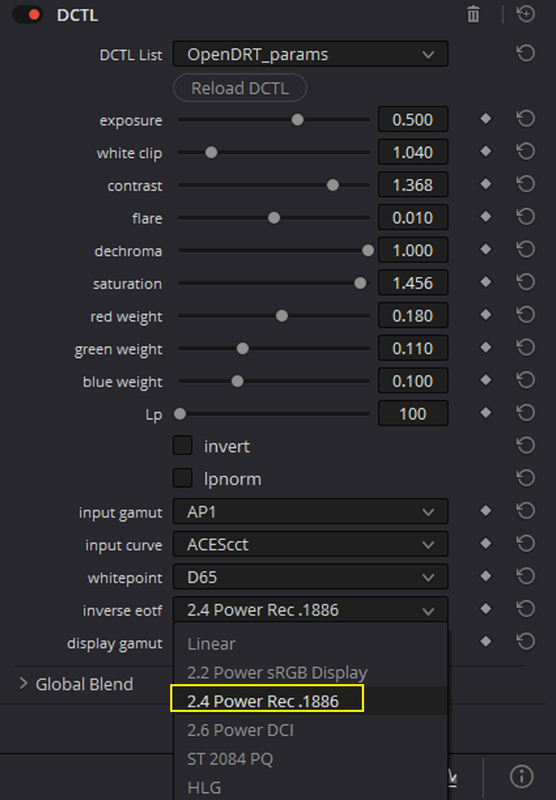Viewport: 556px width, 800px height.
Task: Reset the DCTL List selection
Action: point(525,53)
